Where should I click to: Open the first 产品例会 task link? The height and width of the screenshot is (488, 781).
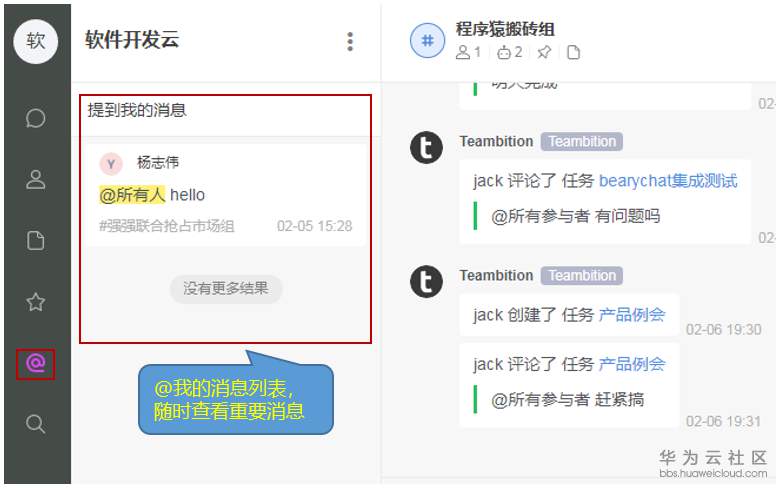pos(632,315)
